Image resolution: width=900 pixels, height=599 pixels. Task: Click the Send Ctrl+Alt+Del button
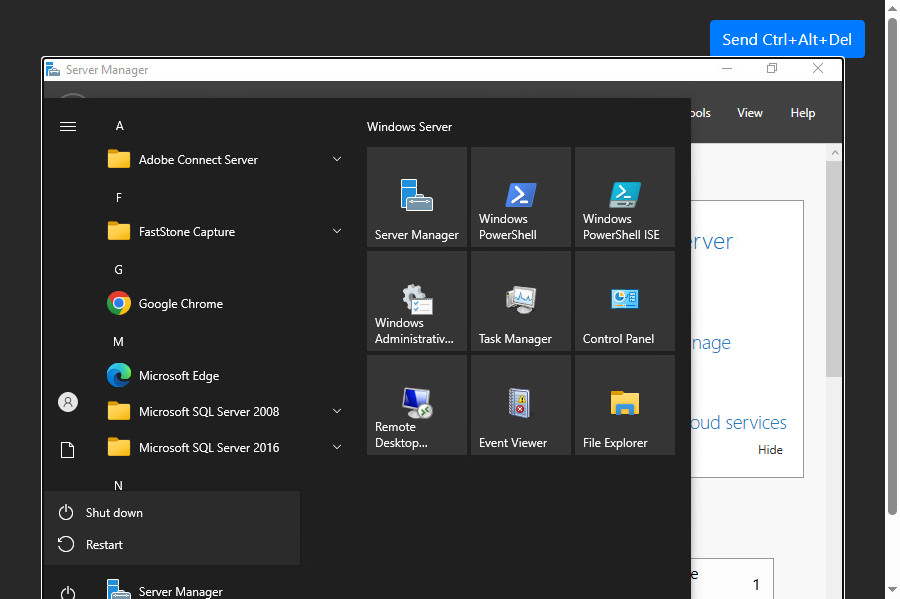tap(787, 39)
